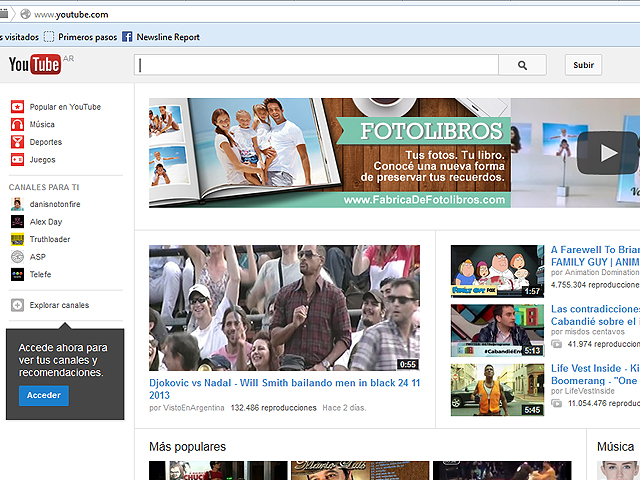Open Life Vest Inside Boomerang title link
This screenshot has width=640, height=480.
[596, 374]
